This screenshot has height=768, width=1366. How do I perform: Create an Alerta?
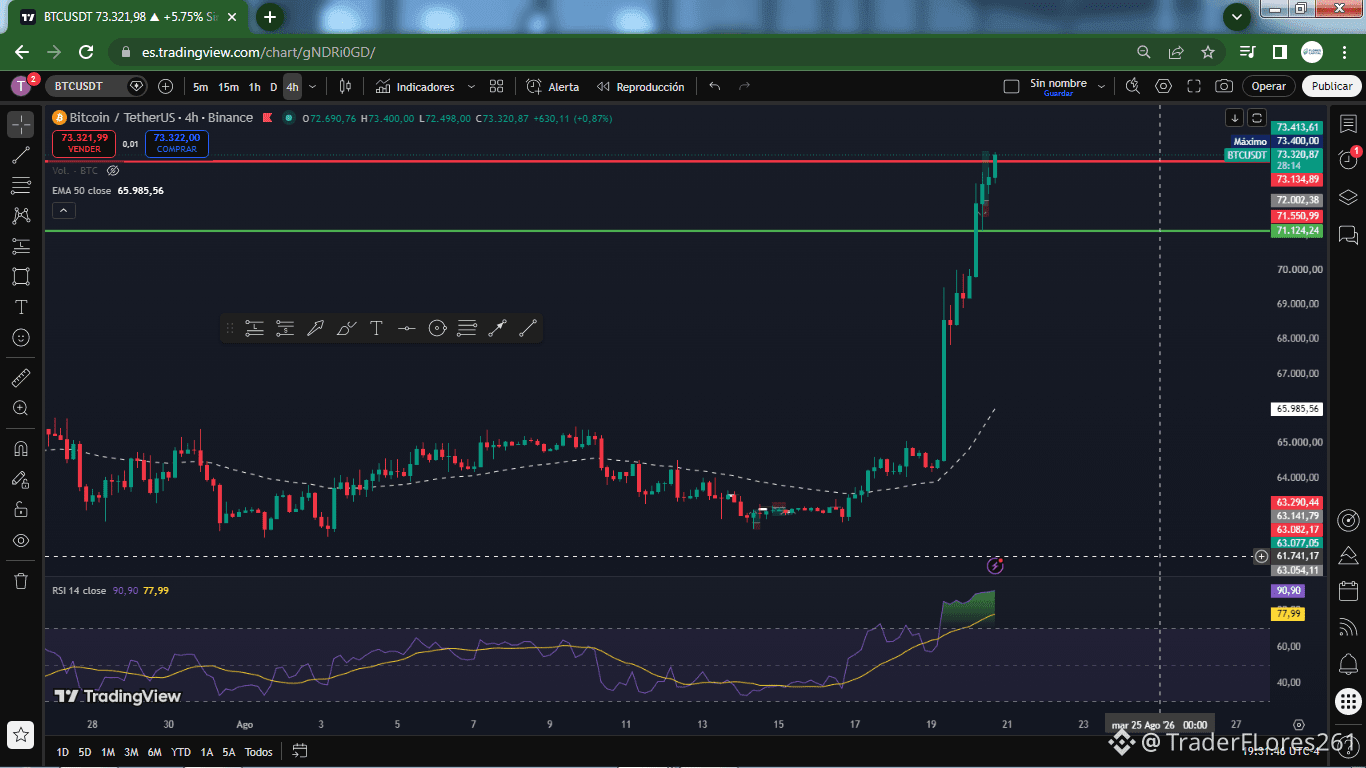pos(553,87)
